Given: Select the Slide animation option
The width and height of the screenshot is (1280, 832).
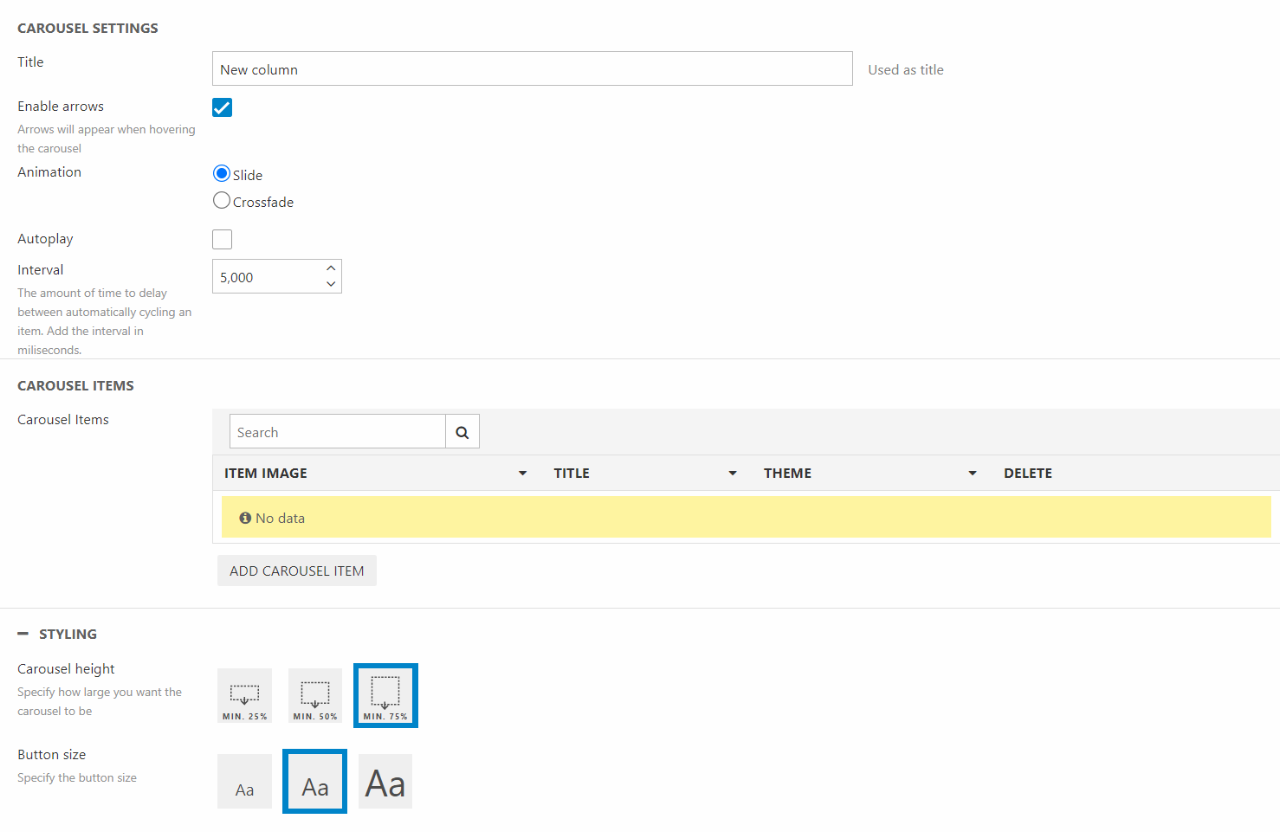Looking at the screenshot, I should click(x=222, y=173).
